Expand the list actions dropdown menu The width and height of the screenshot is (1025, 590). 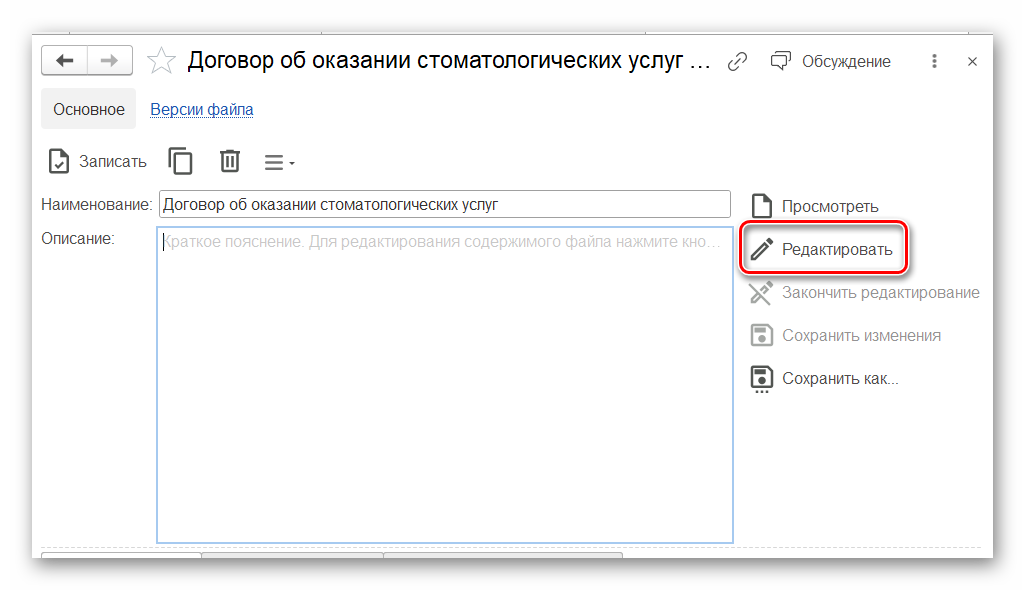coord(279,162)
